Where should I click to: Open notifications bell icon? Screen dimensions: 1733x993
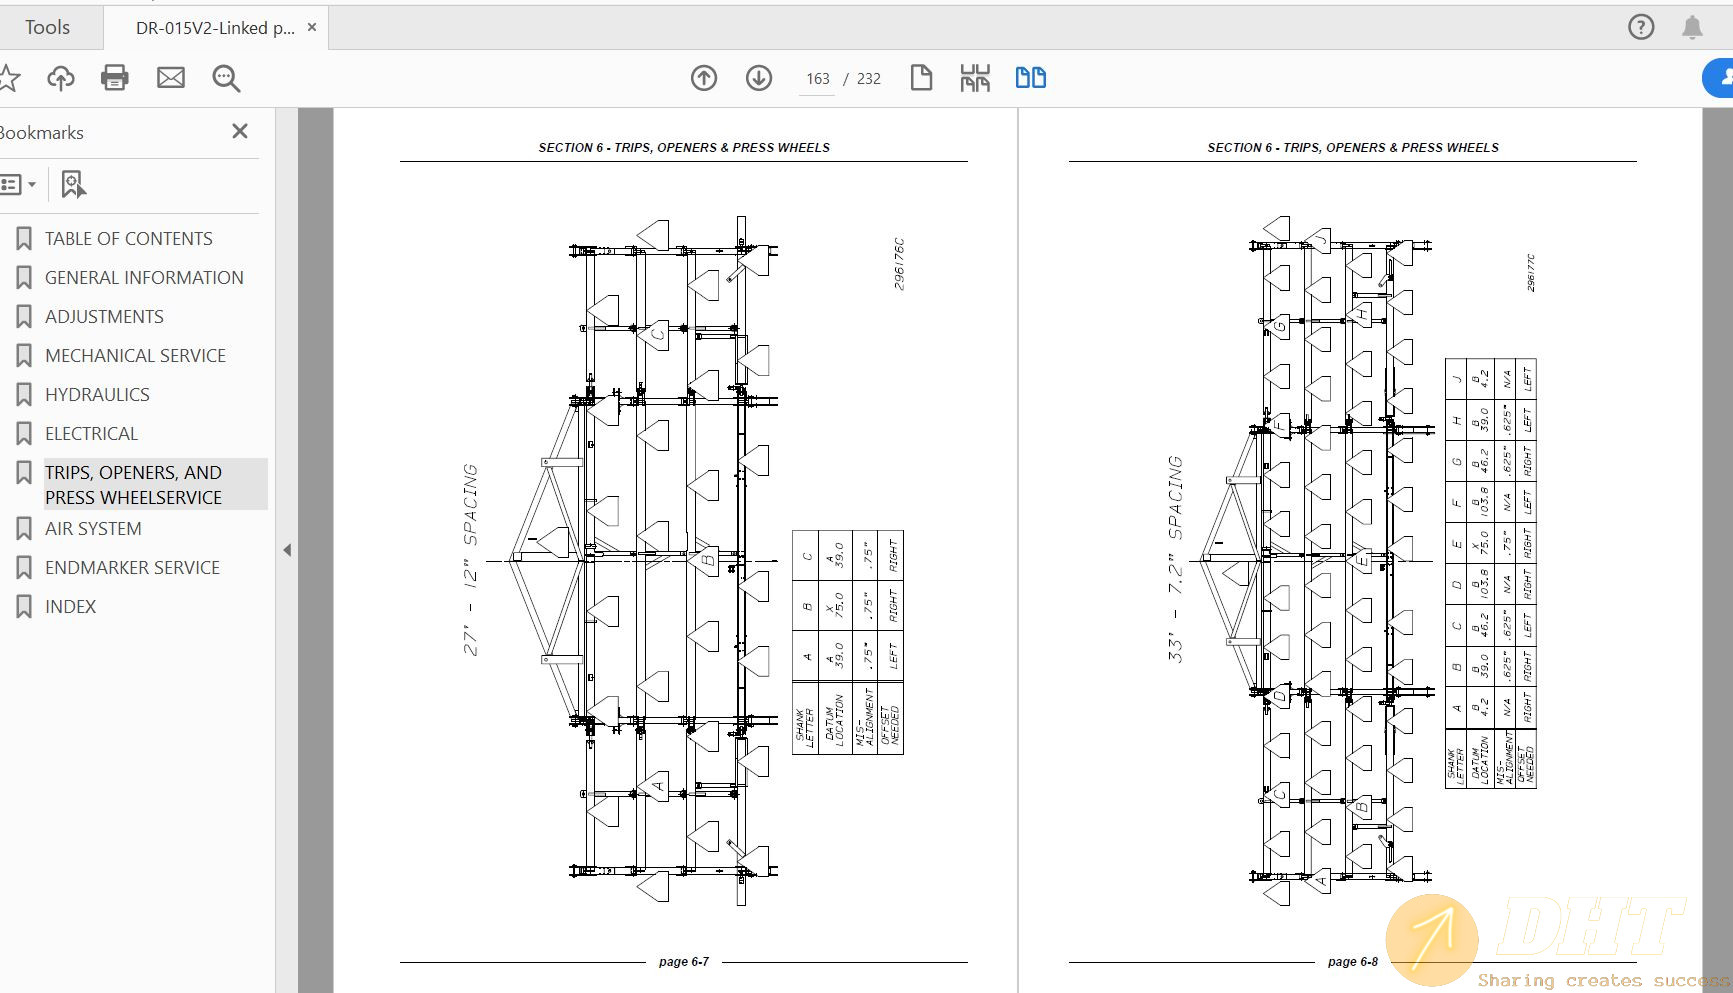click(x=1692, y=27)
